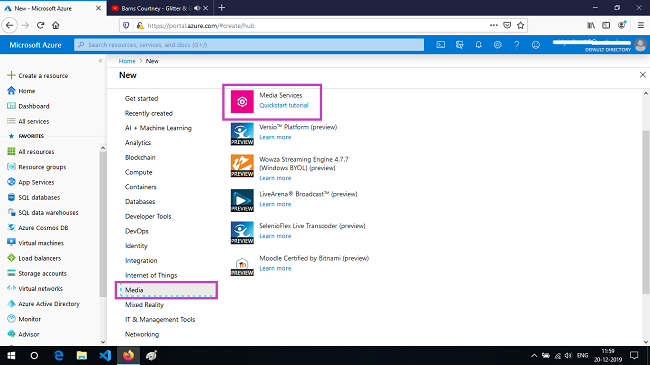The height and width of the screenshot is (365, 650).
Task: Open Azure Cloud Shell icon in header
Action: coord(441,45)
